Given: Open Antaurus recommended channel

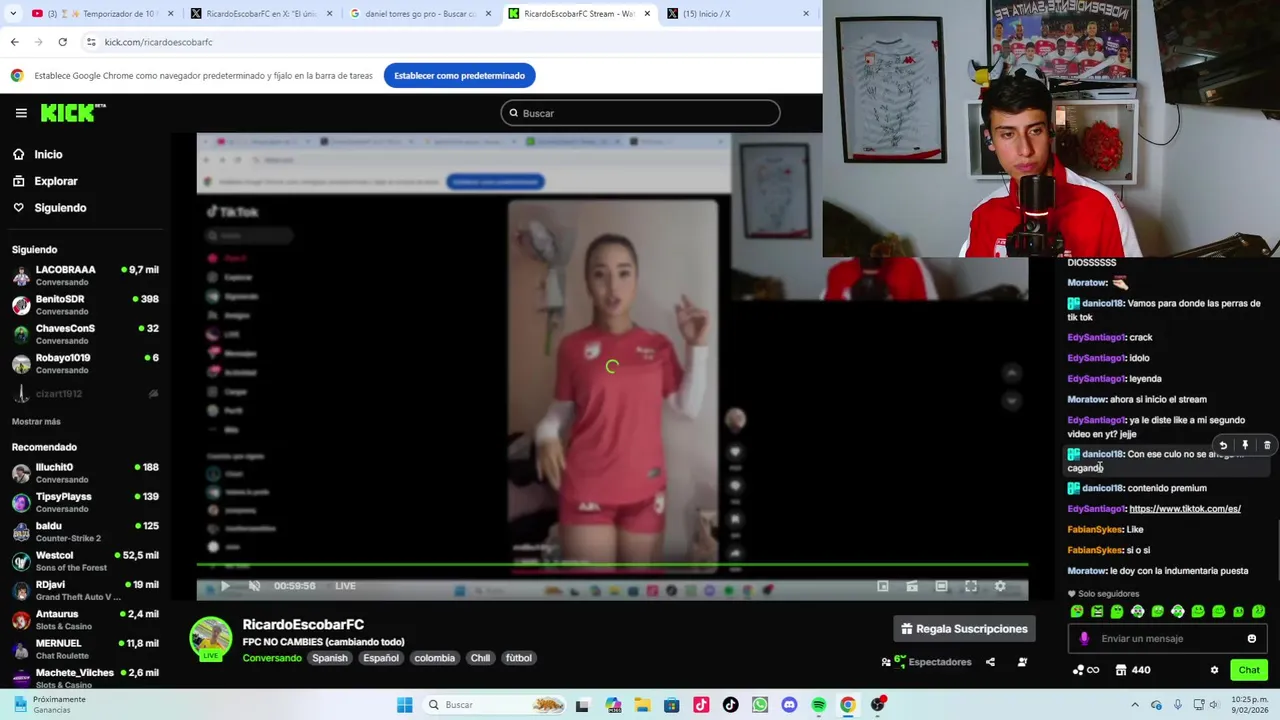Looking at the screenshot, I should coord(85,619).
